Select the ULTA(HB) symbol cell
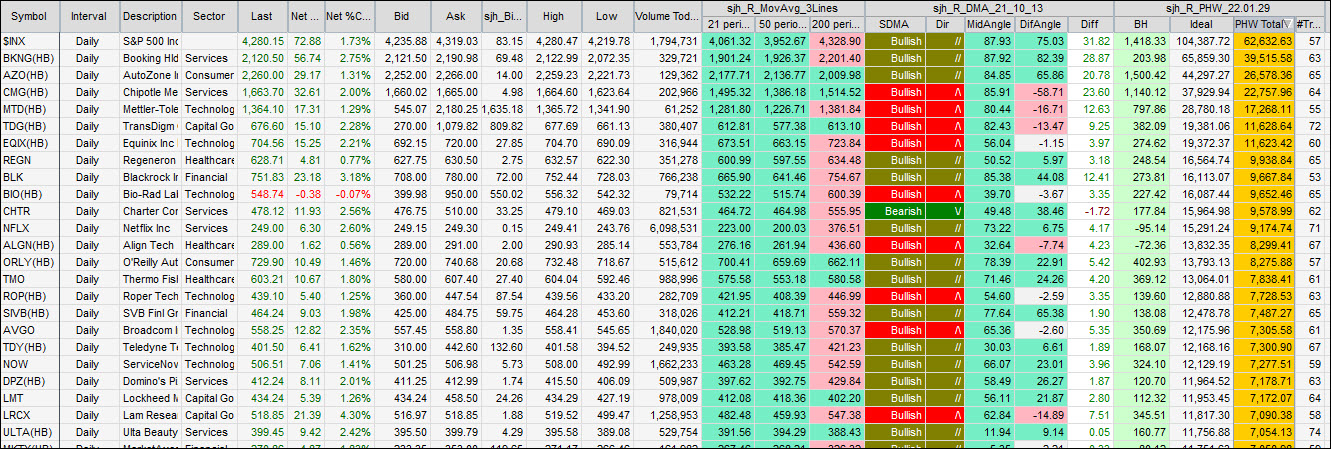The image size is (1331, 449). point(30,432)
